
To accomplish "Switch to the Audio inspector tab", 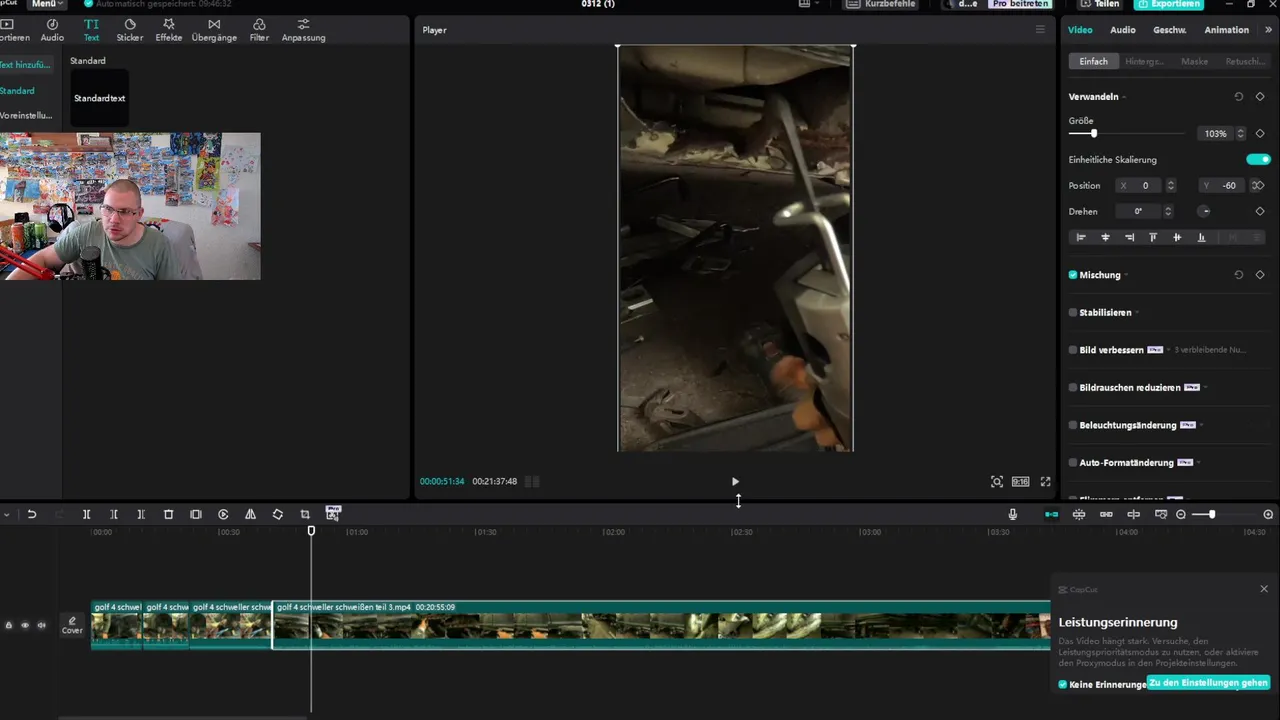I will point(1123,30).
